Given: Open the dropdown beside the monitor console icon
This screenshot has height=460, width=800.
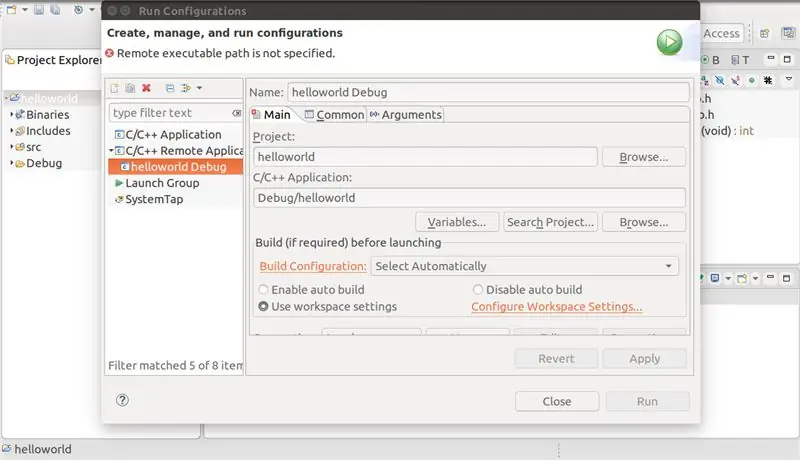Looking at the screenshot, I should 728,278.
